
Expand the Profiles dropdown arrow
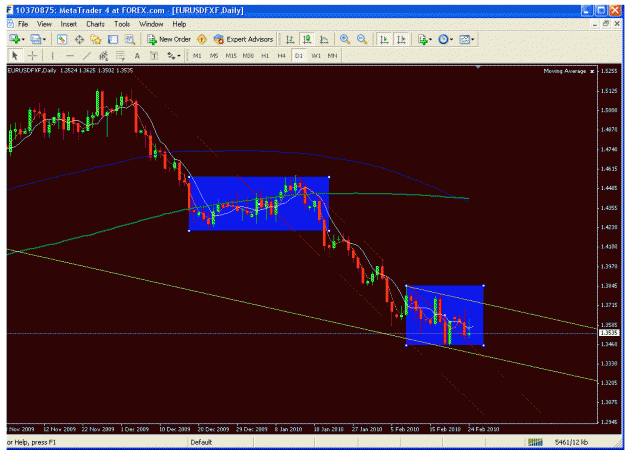click(x=44, y=39)
